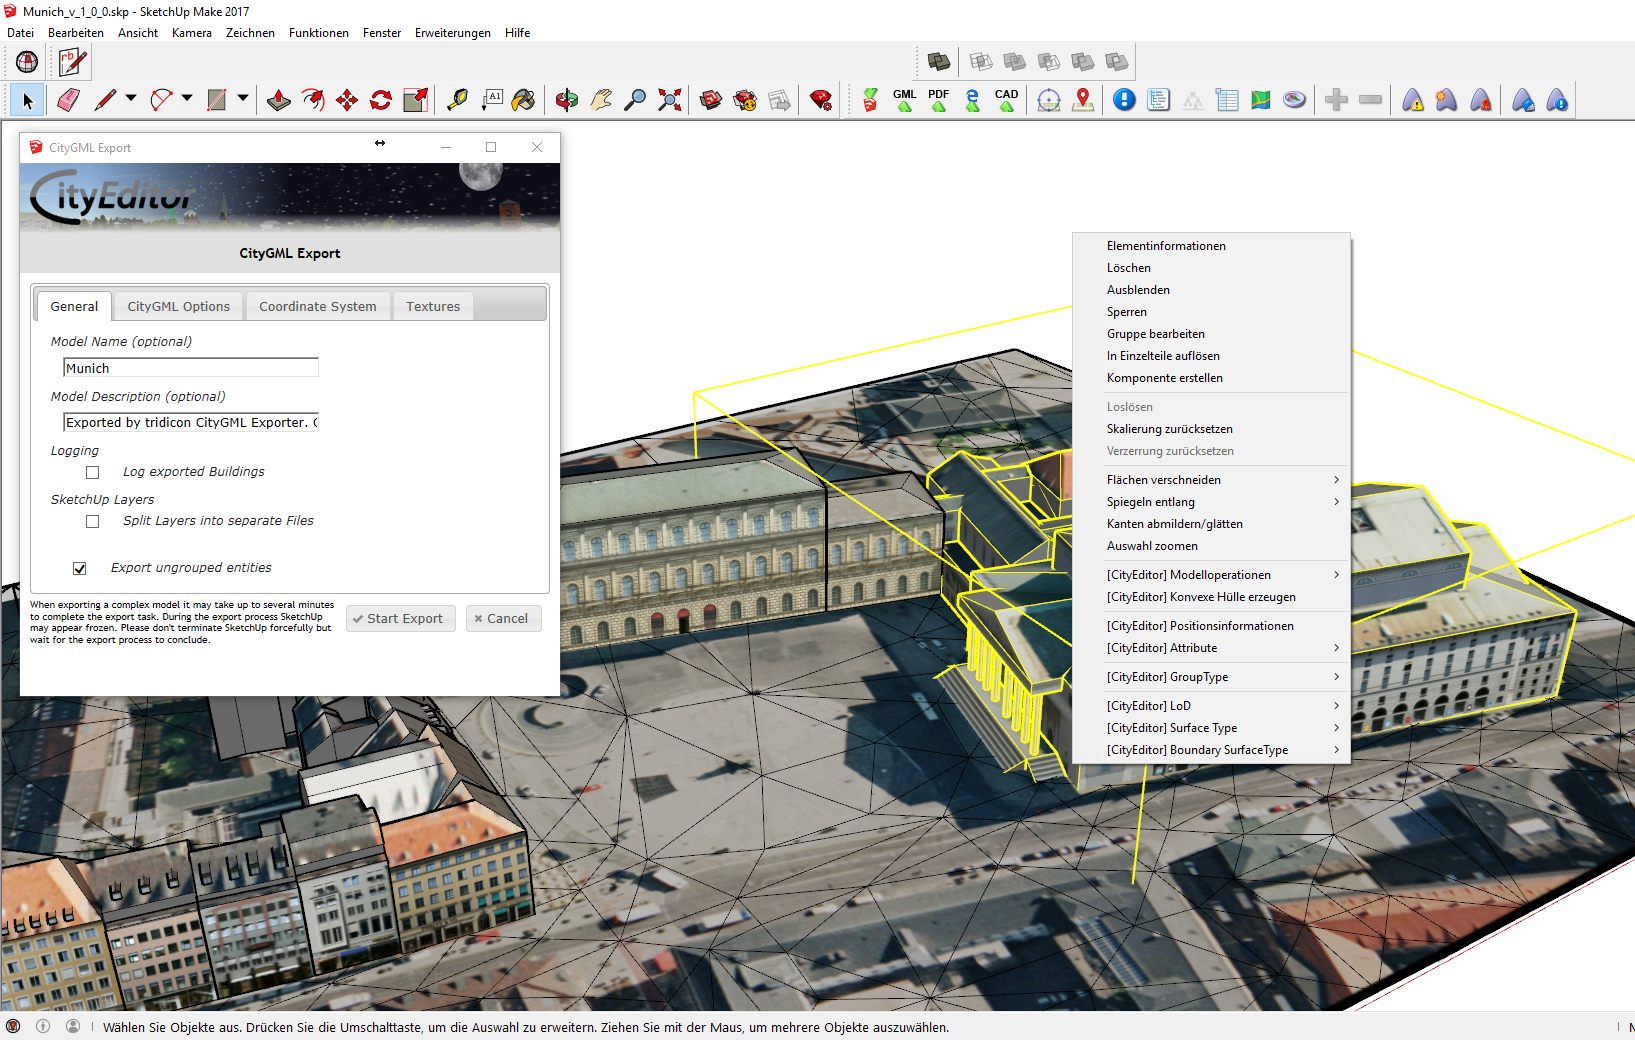Click the blue exclamation info icon

pyautogui.click(x=1125, y=100)
